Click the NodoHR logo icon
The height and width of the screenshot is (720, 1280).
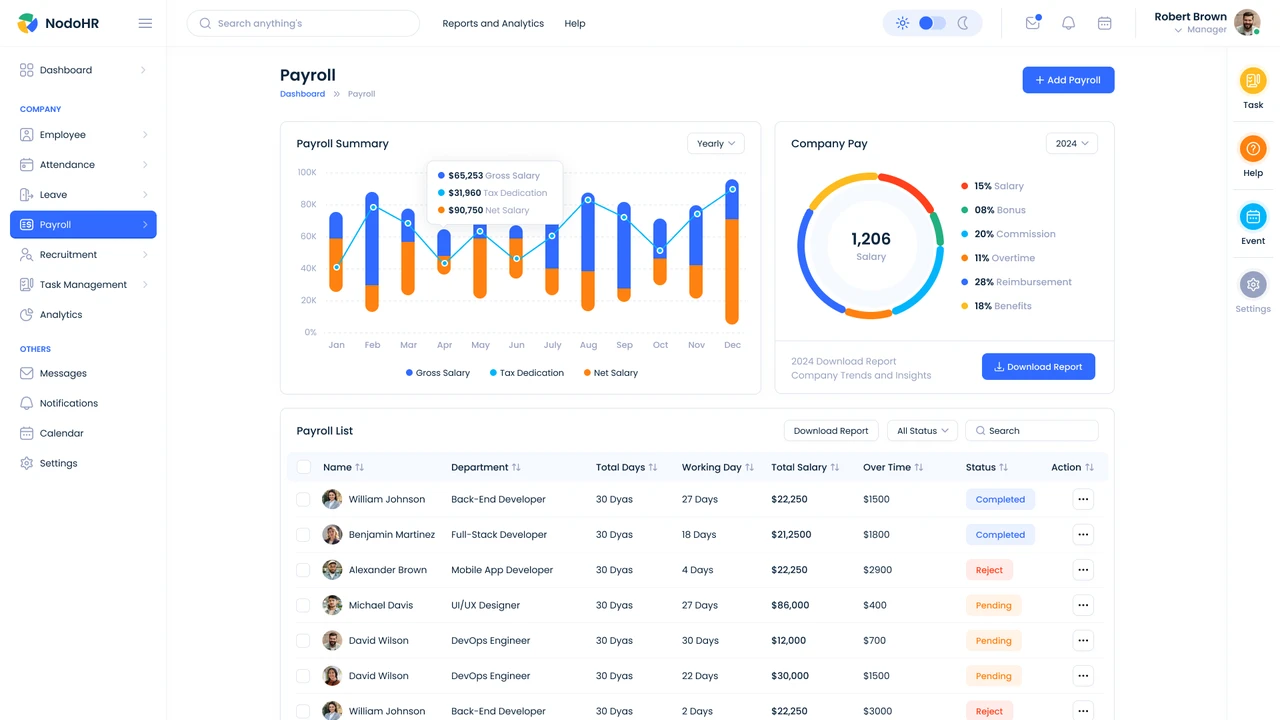tap(27, 23)
